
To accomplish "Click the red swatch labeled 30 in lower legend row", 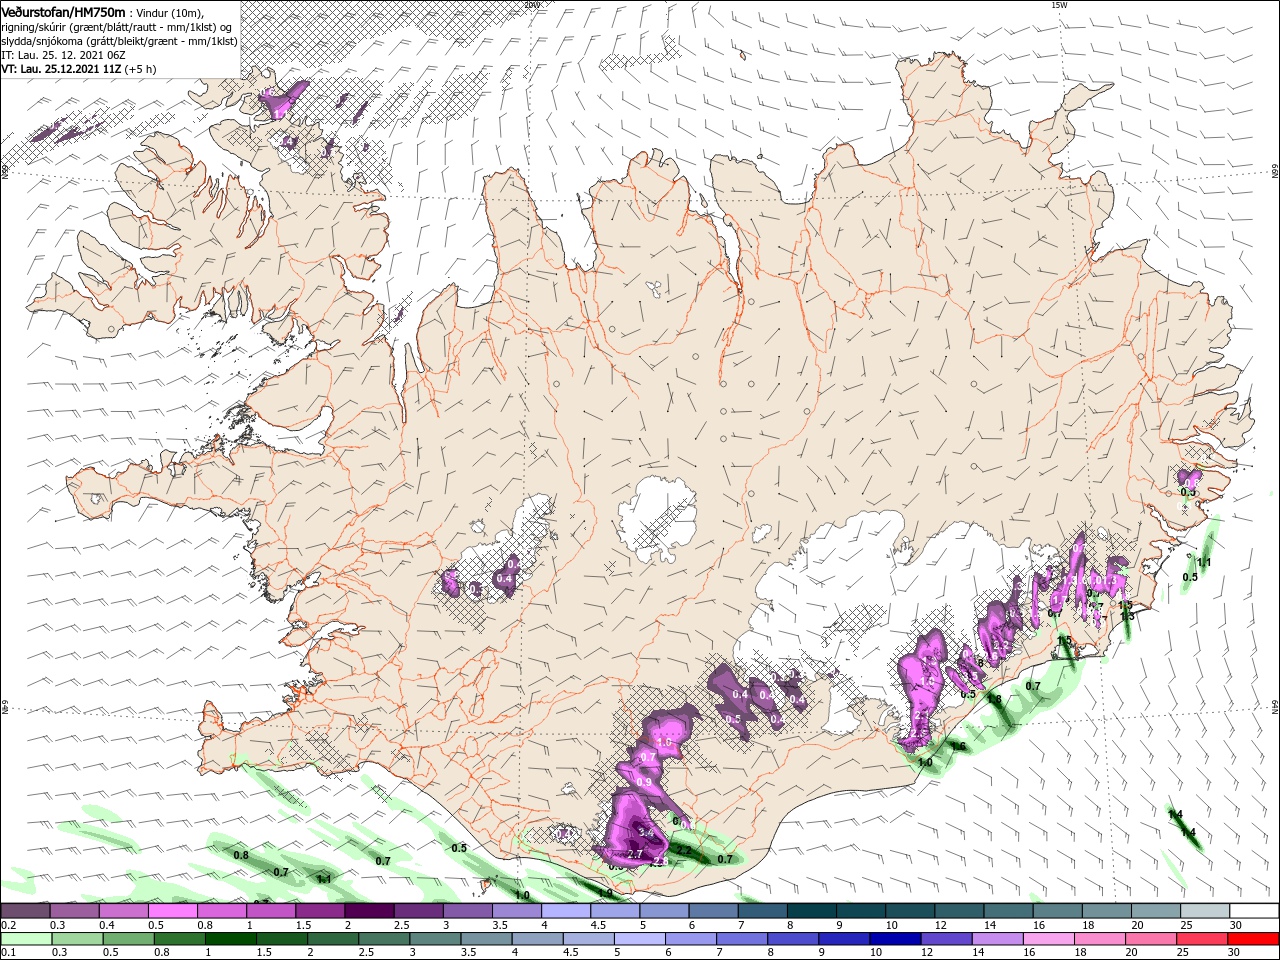I will click(x=1254, y=939).
